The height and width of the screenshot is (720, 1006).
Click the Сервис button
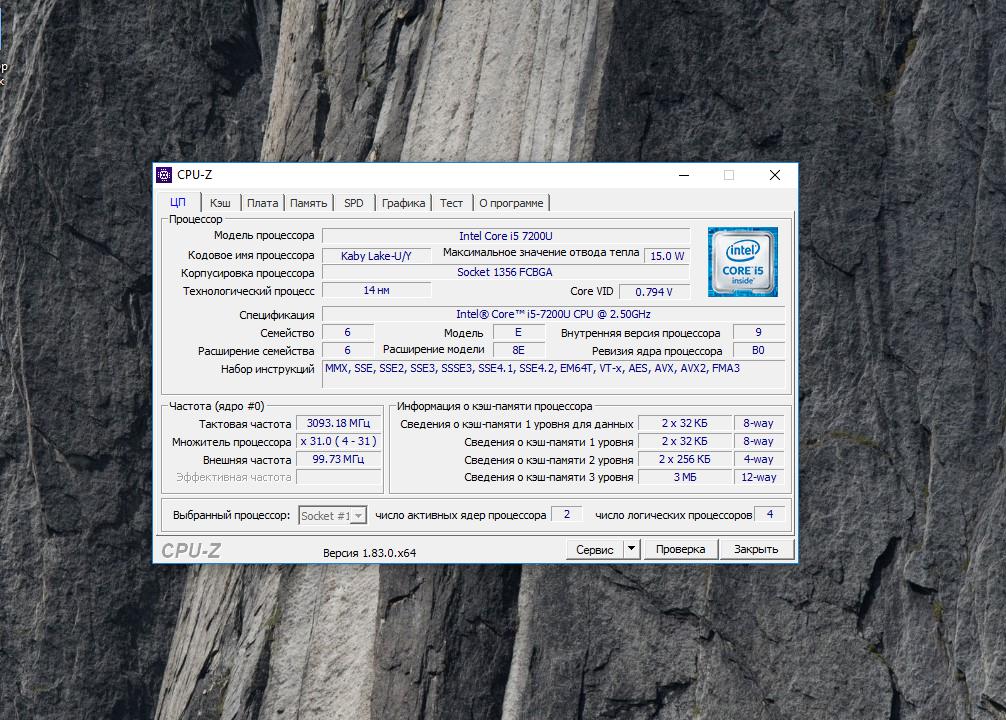[595, 549]
